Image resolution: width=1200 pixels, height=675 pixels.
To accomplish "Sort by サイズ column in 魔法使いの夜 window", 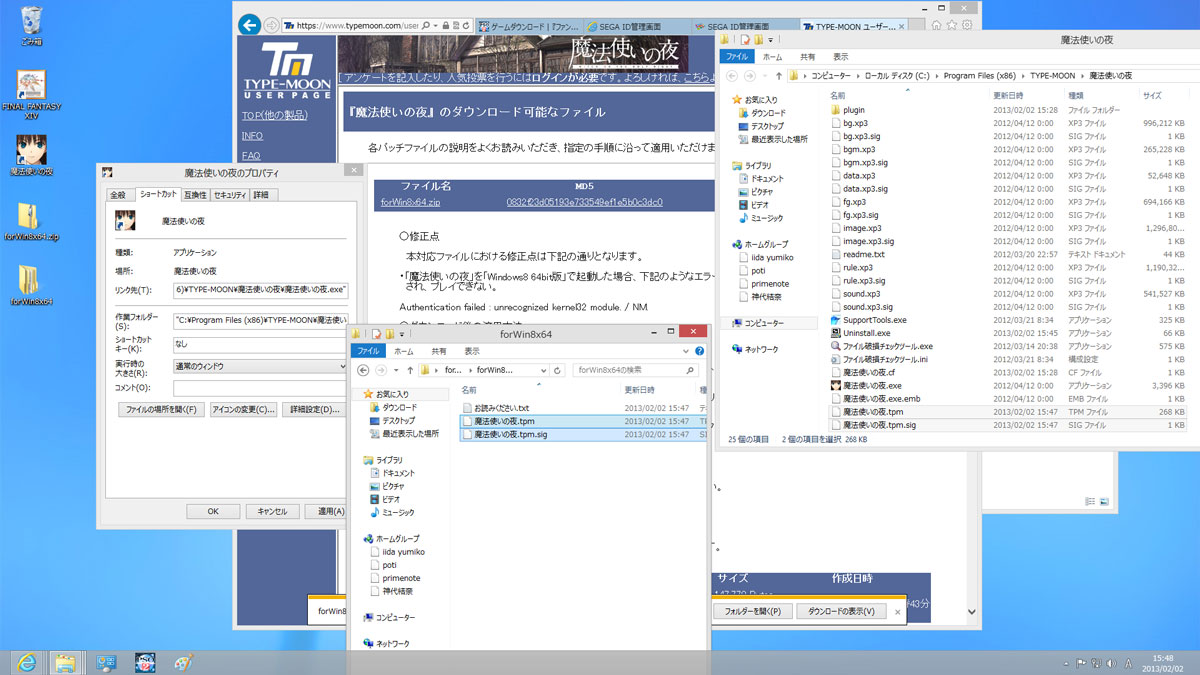I will [1152, 95].
